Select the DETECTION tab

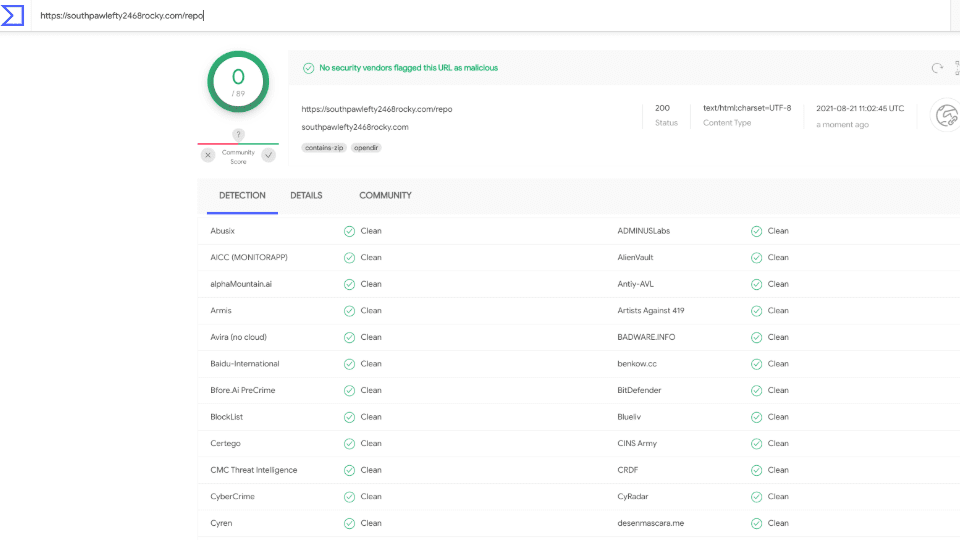click(242, 196)
